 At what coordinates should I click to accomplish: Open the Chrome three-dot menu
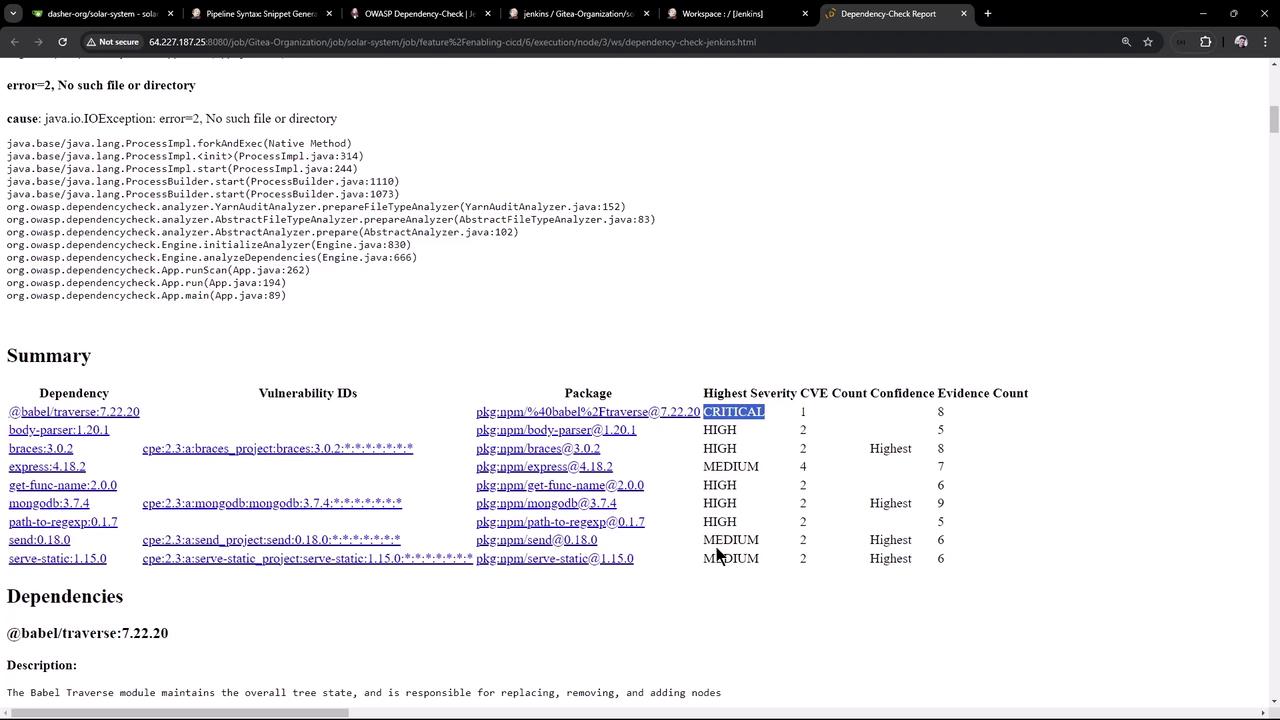point(1265,42)
